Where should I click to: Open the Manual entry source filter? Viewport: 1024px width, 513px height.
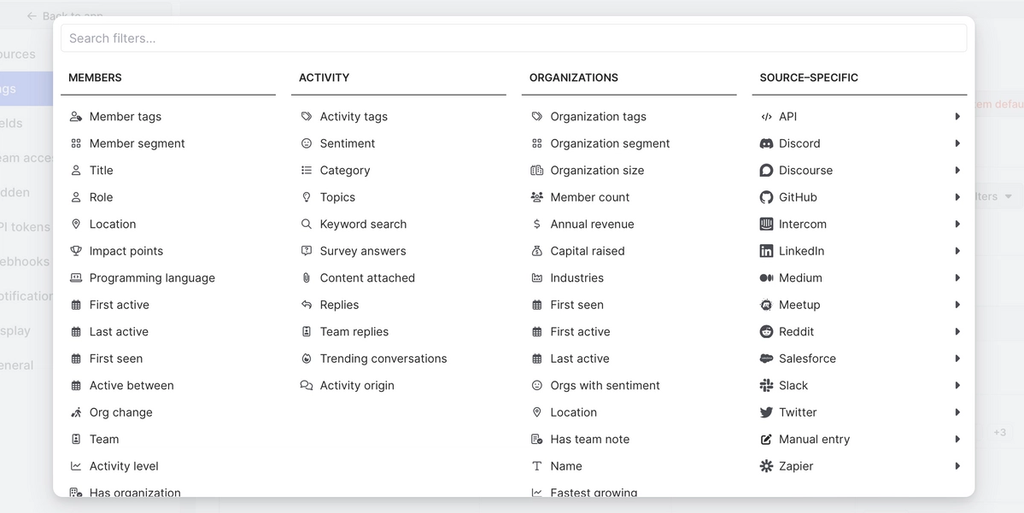click(x=814, y=440)
